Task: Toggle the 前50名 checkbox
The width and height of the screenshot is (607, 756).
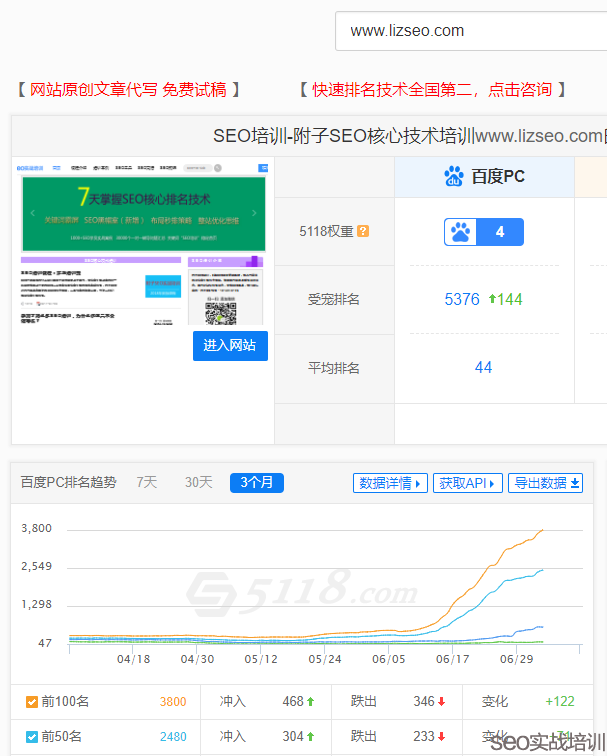Action: (32, 737)
